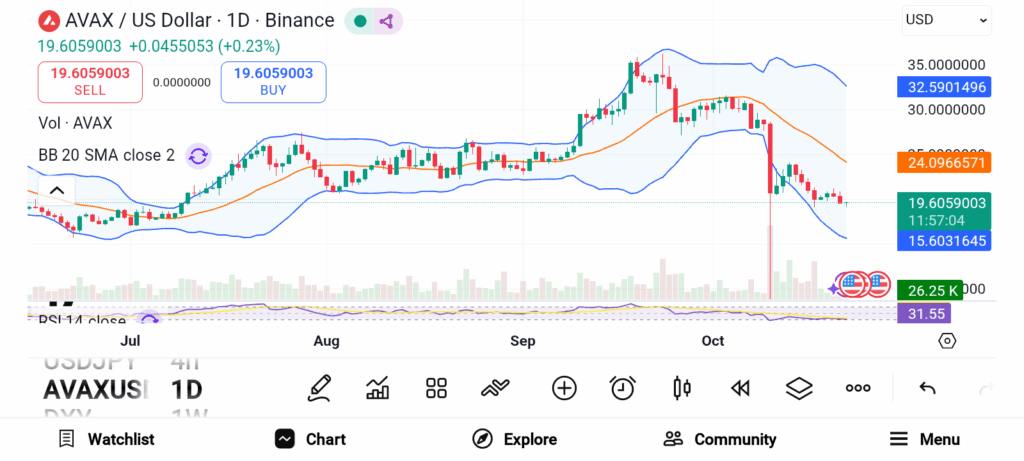Undo the last chart action
The width and height of the screenshot is (1024, 461).
click(x=927, y=388)
